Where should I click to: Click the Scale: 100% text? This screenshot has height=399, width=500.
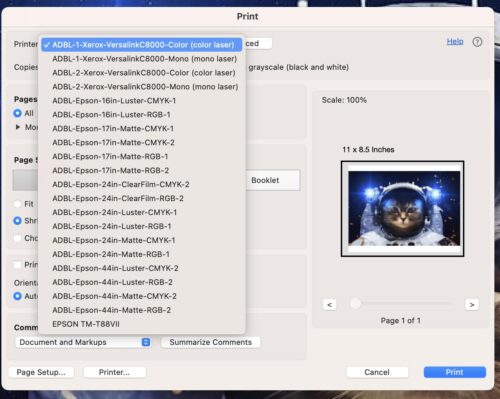pyautogui.click(x=344, y=100)
